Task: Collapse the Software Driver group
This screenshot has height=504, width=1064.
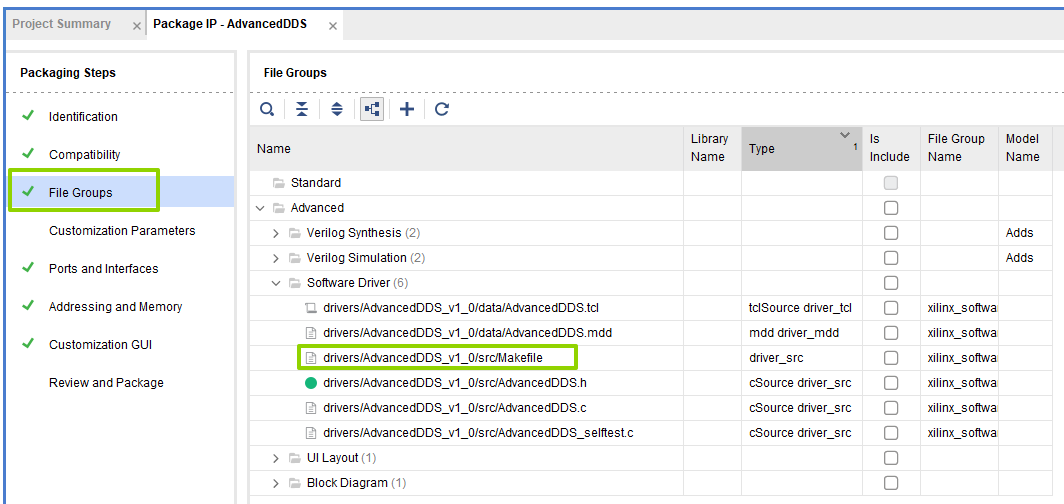Action: pos(277,283)
